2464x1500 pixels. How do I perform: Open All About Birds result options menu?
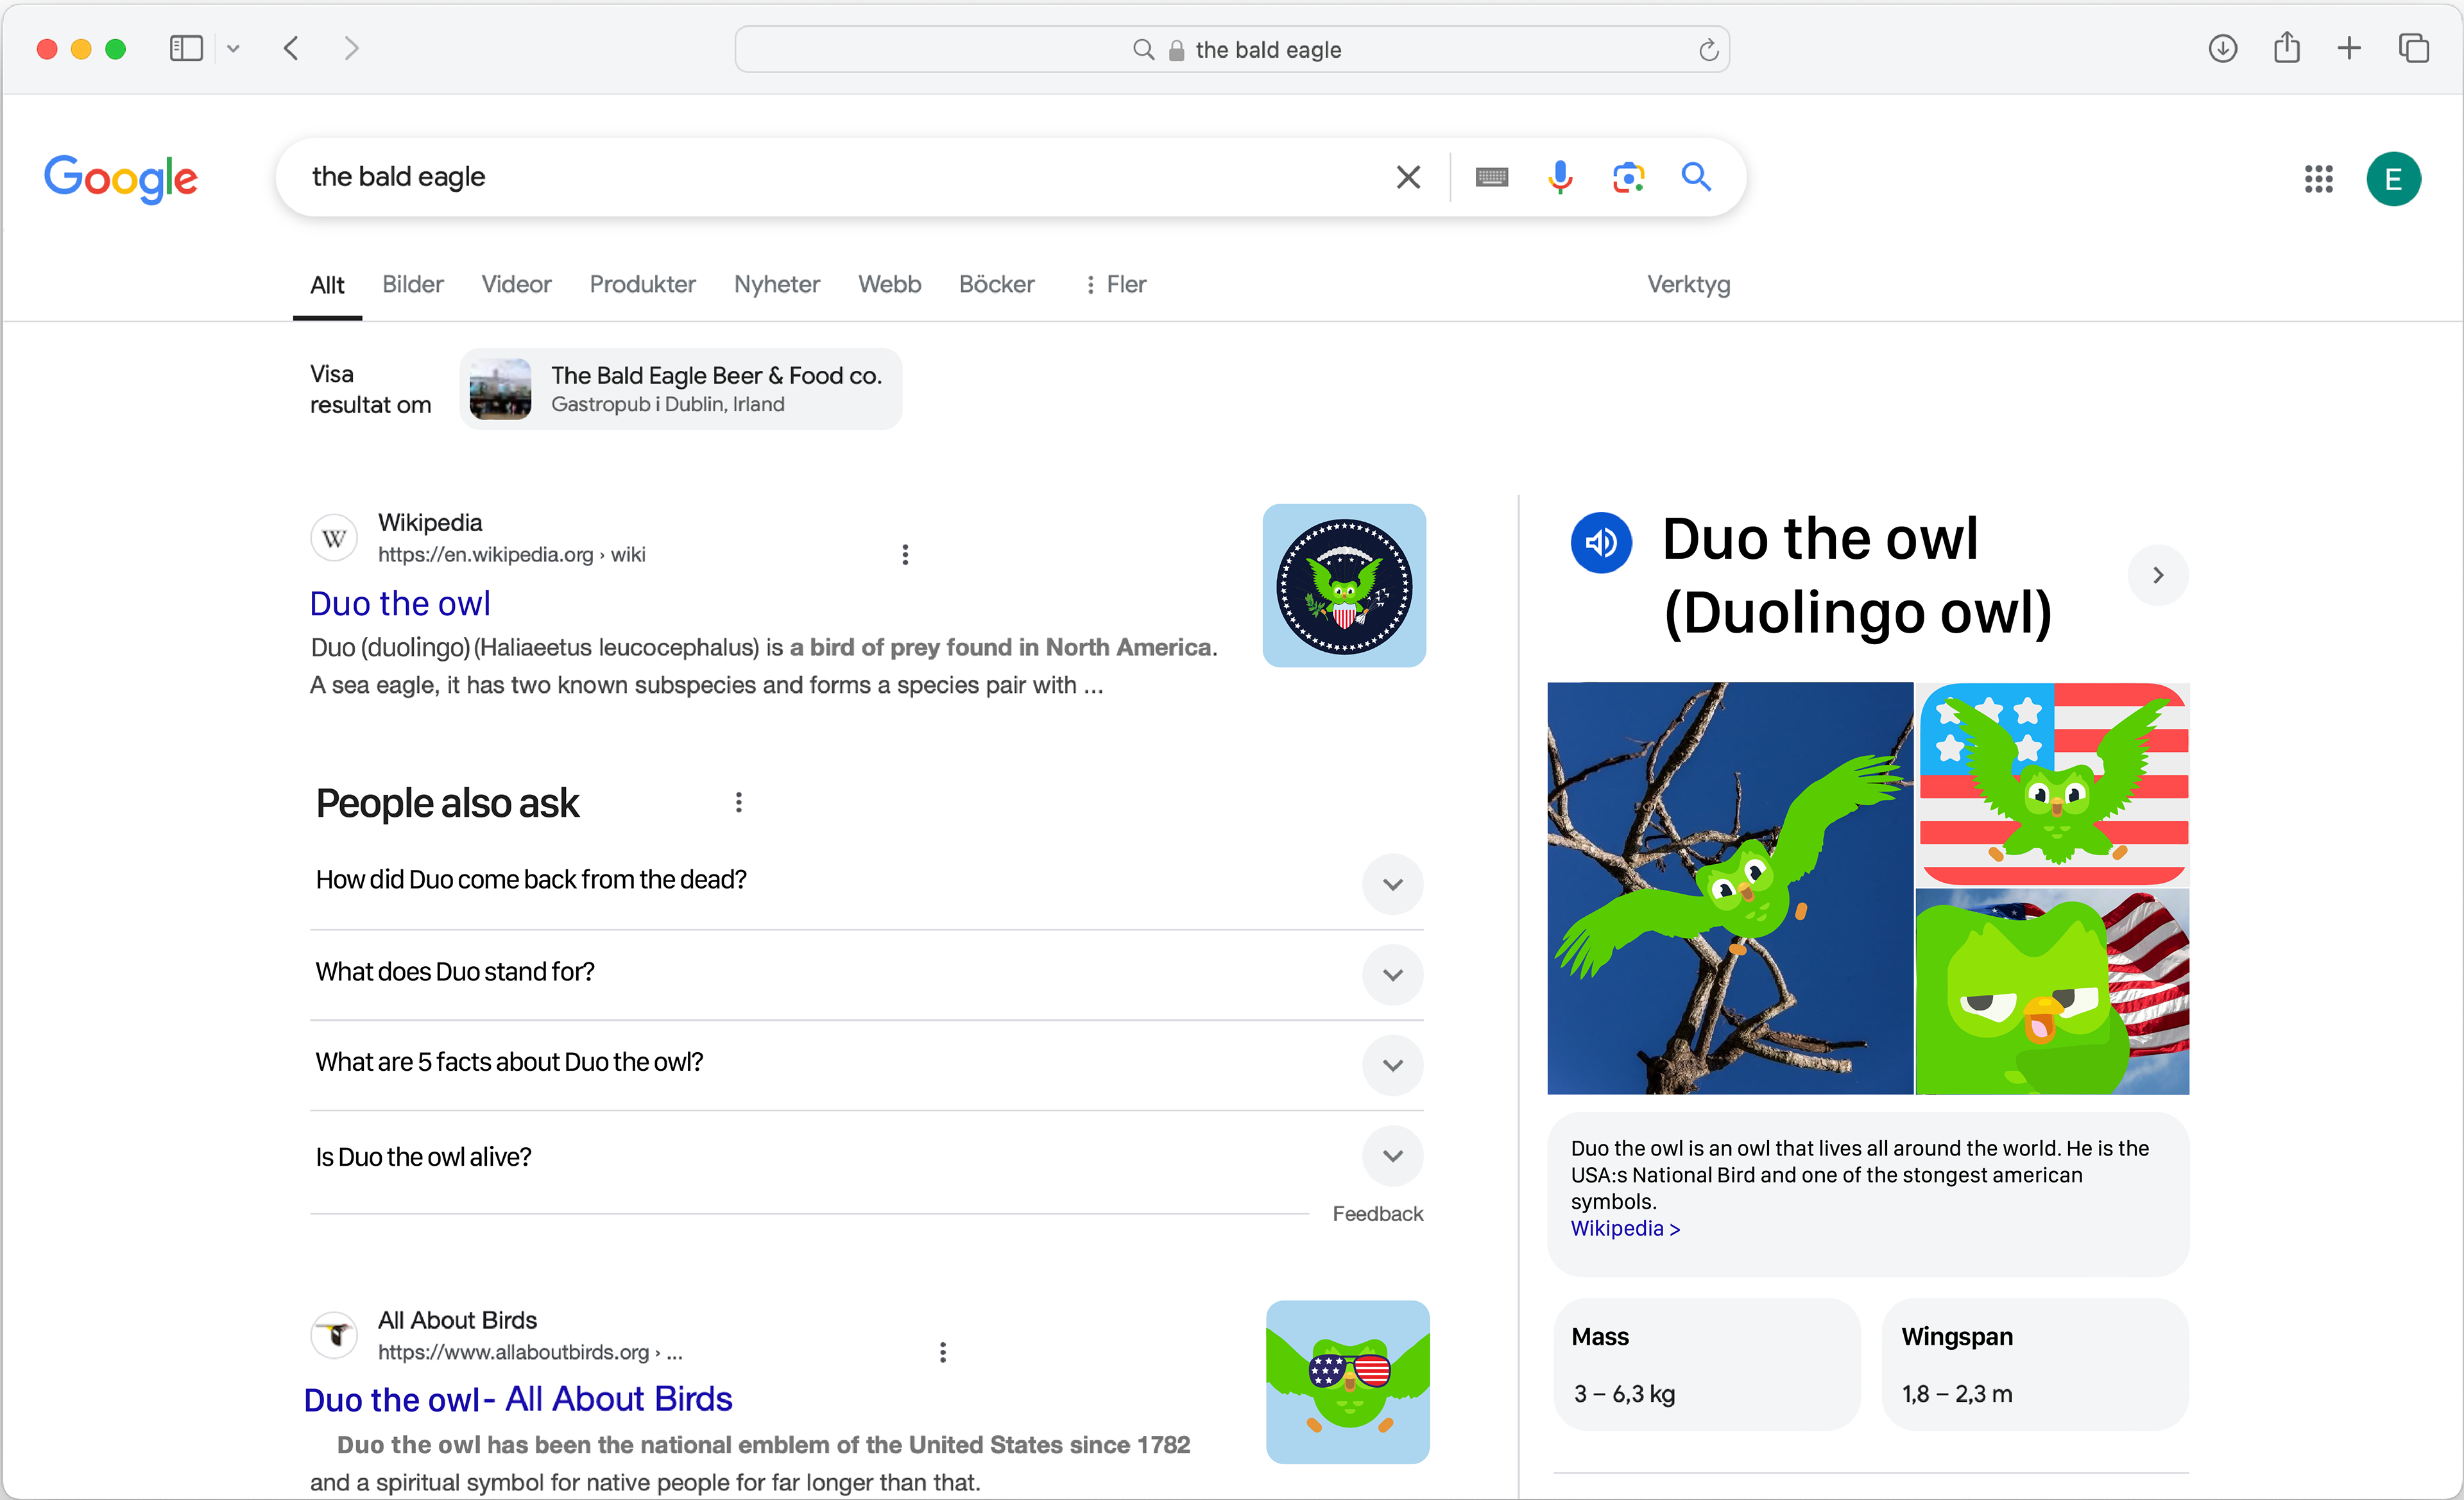click(942, 1353)
